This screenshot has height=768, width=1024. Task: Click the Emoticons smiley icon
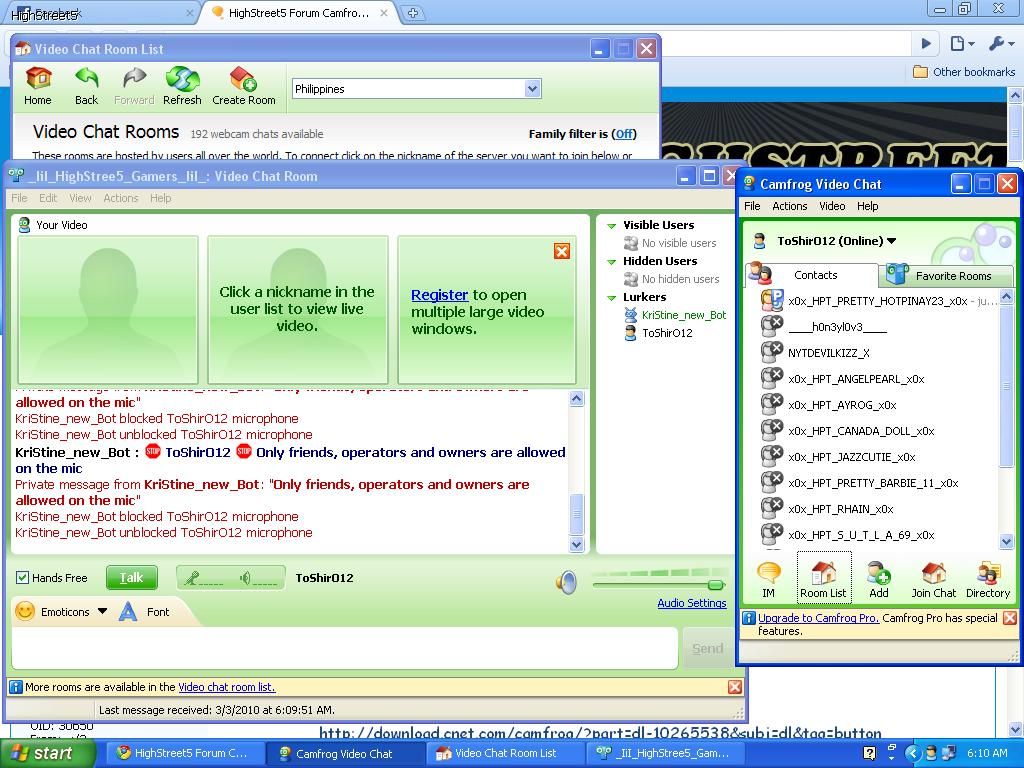25,611
